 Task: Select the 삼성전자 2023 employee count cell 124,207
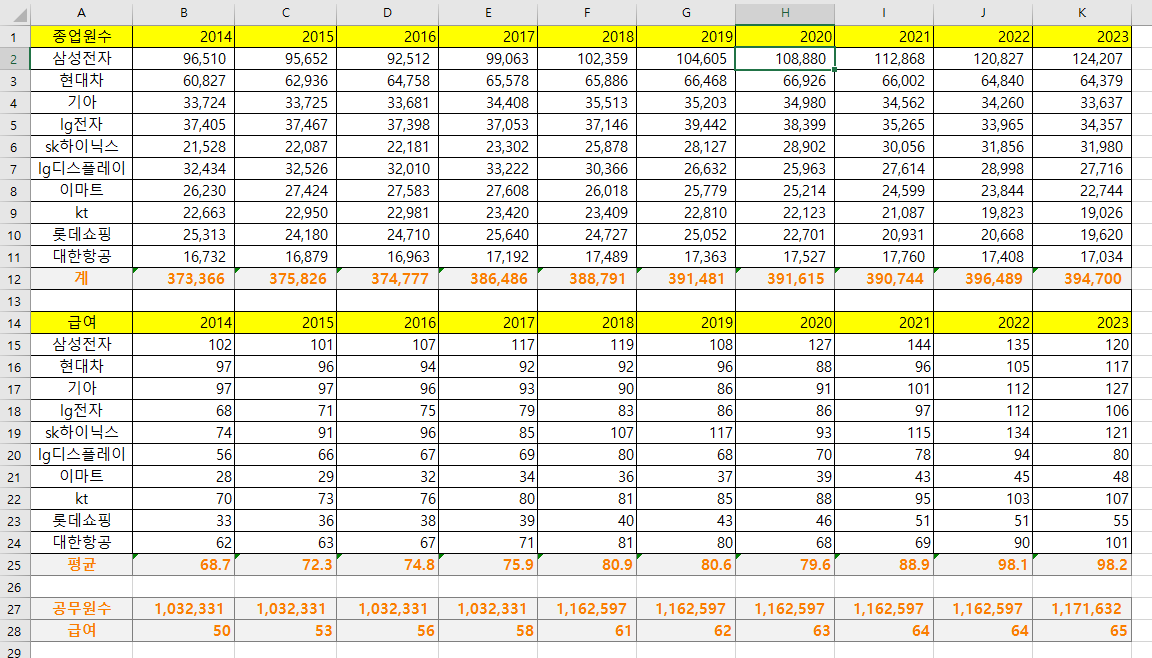1082,58
